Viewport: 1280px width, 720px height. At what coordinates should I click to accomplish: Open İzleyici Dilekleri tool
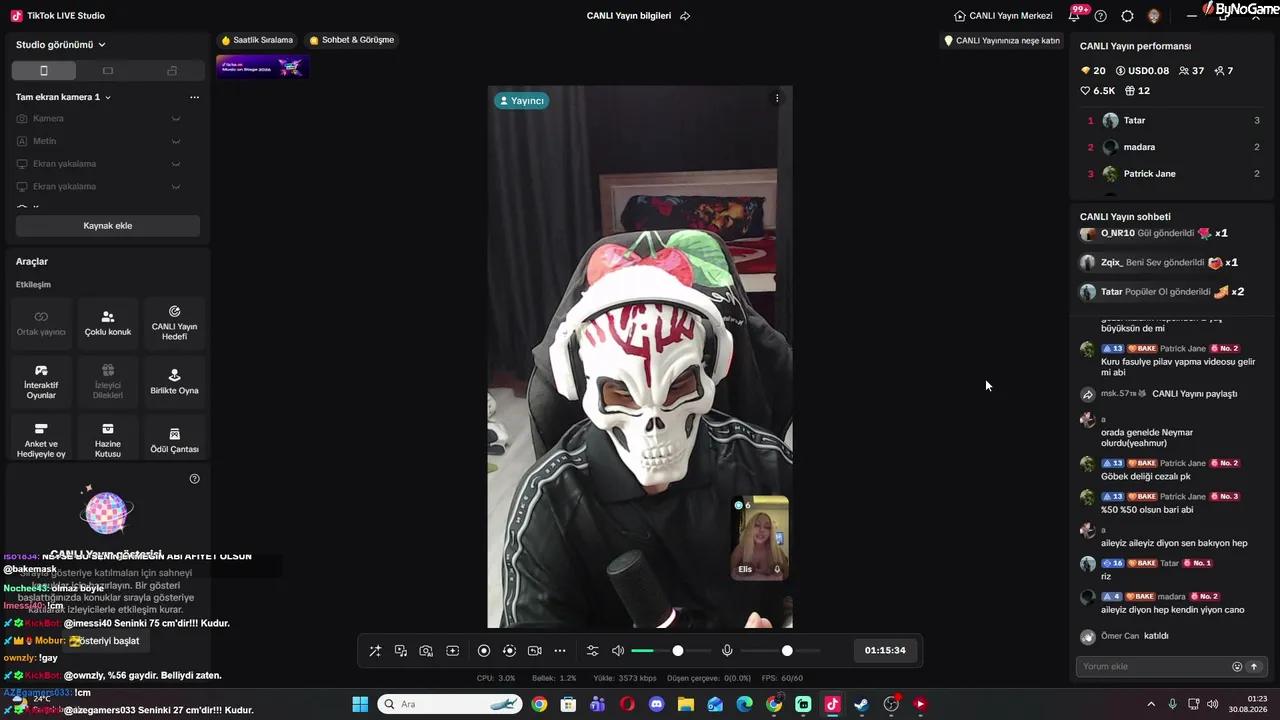coord(108,382)
